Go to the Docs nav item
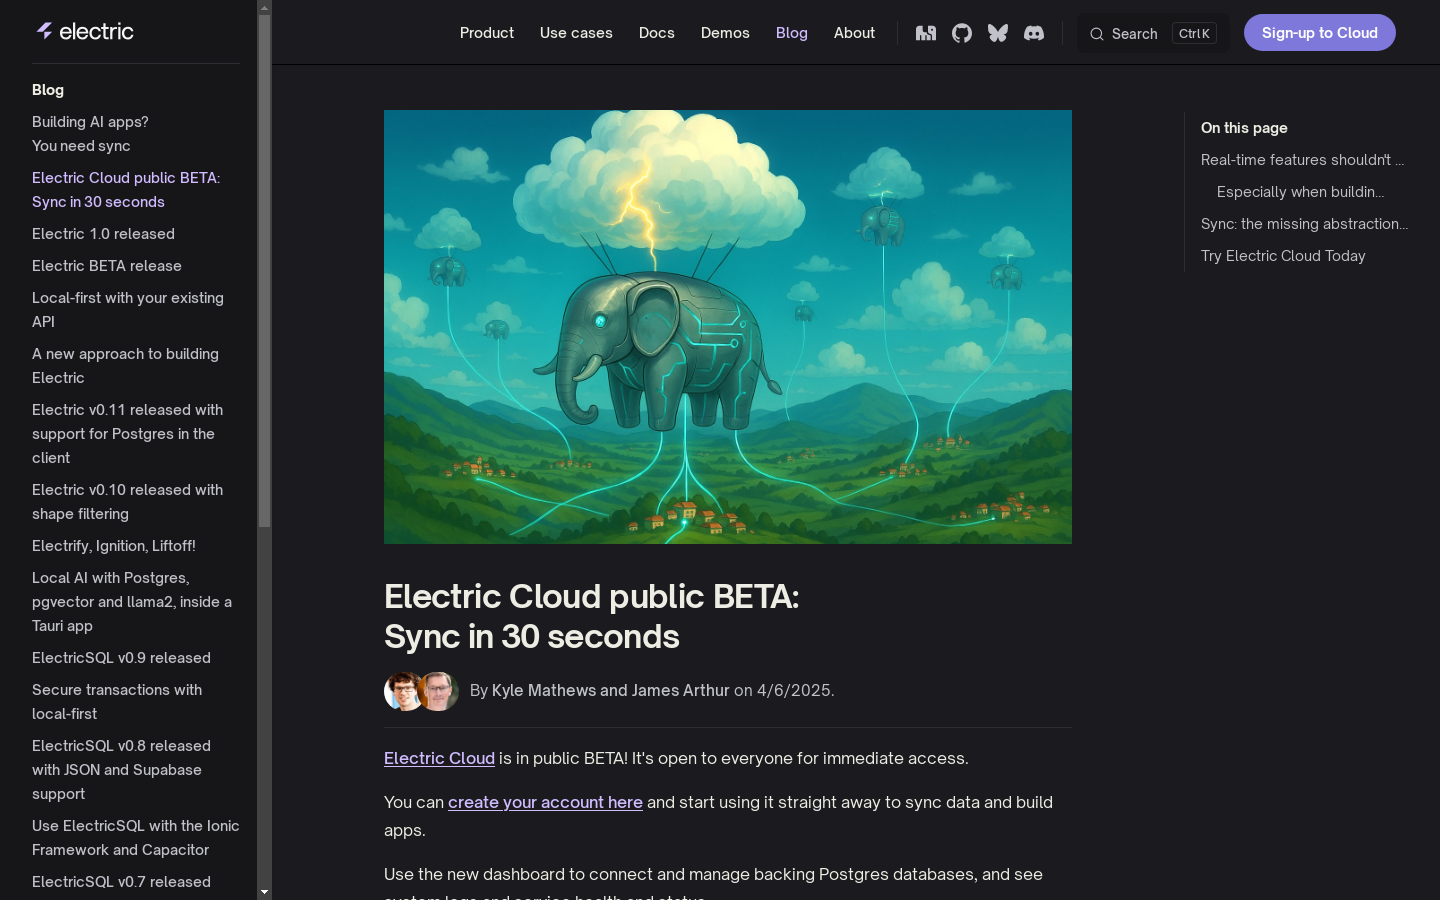 pyautogui.click(x=657, y=33)
